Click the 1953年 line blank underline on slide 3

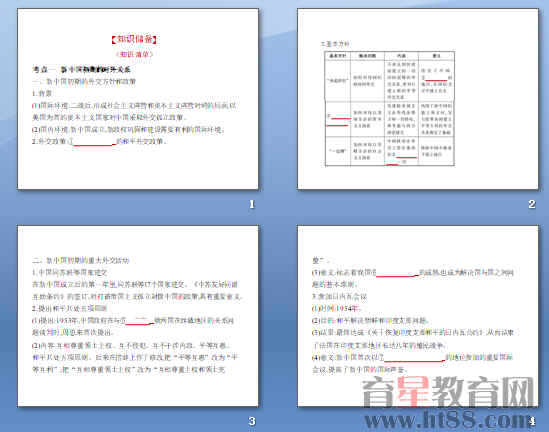coord(139,322)
